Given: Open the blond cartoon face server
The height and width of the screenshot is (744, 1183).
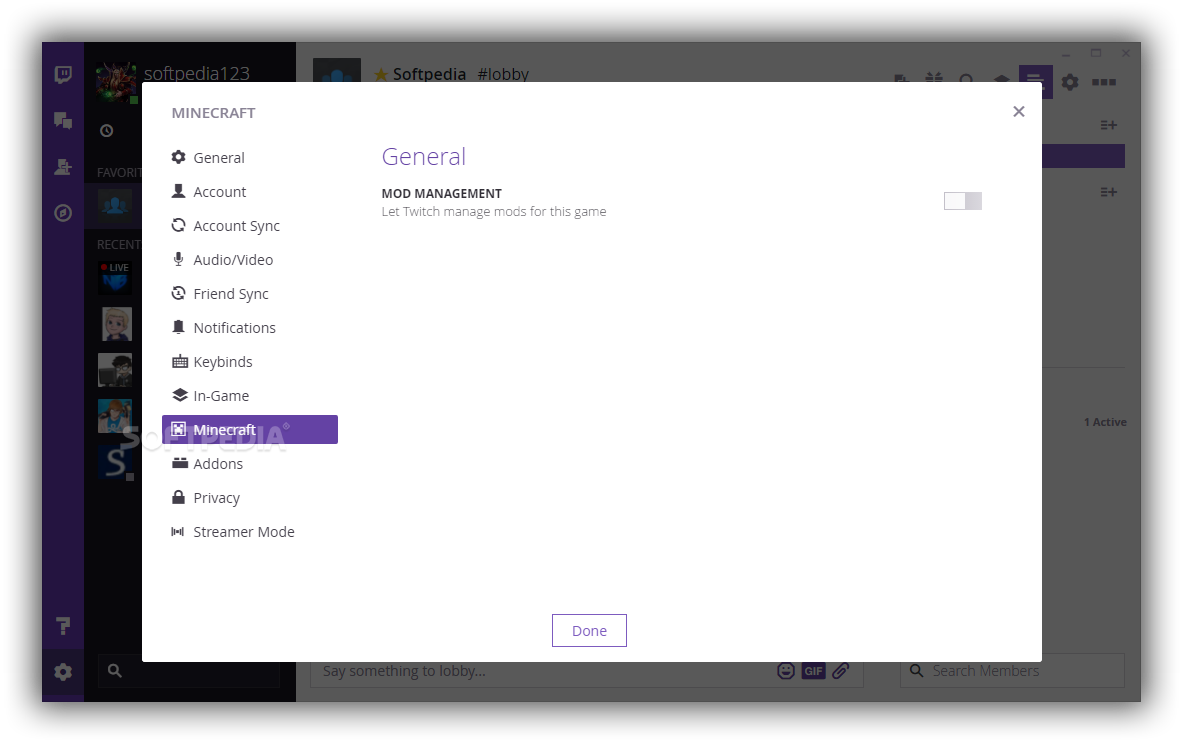Looking at the screenshot, I should click(116, 324).
